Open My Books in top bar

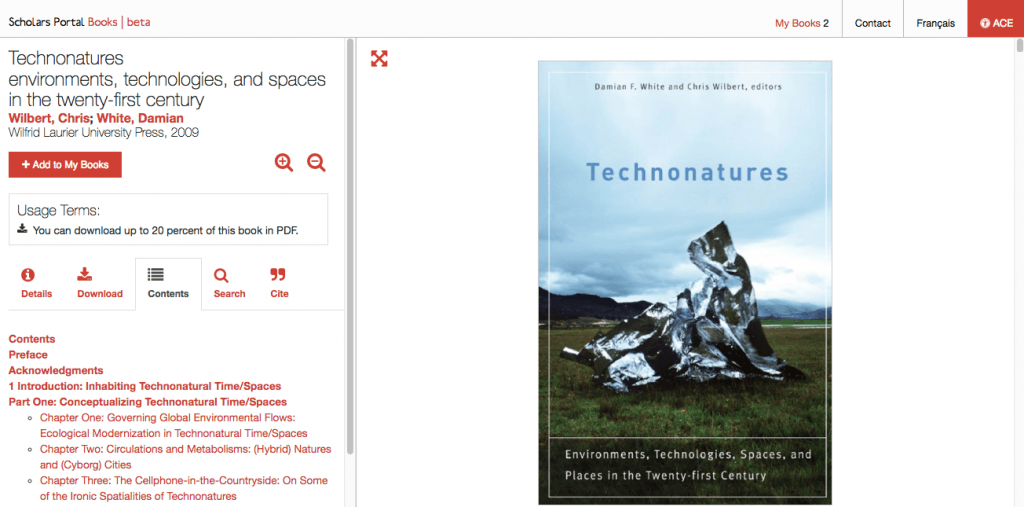[x=802, y=24]
